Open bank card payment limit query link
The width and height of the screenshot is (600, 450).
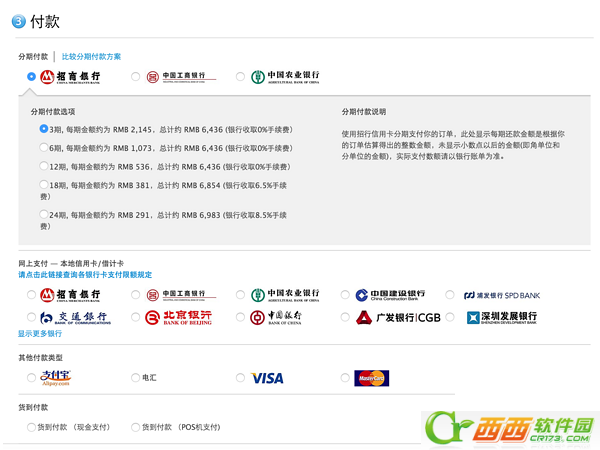[85, 275]
